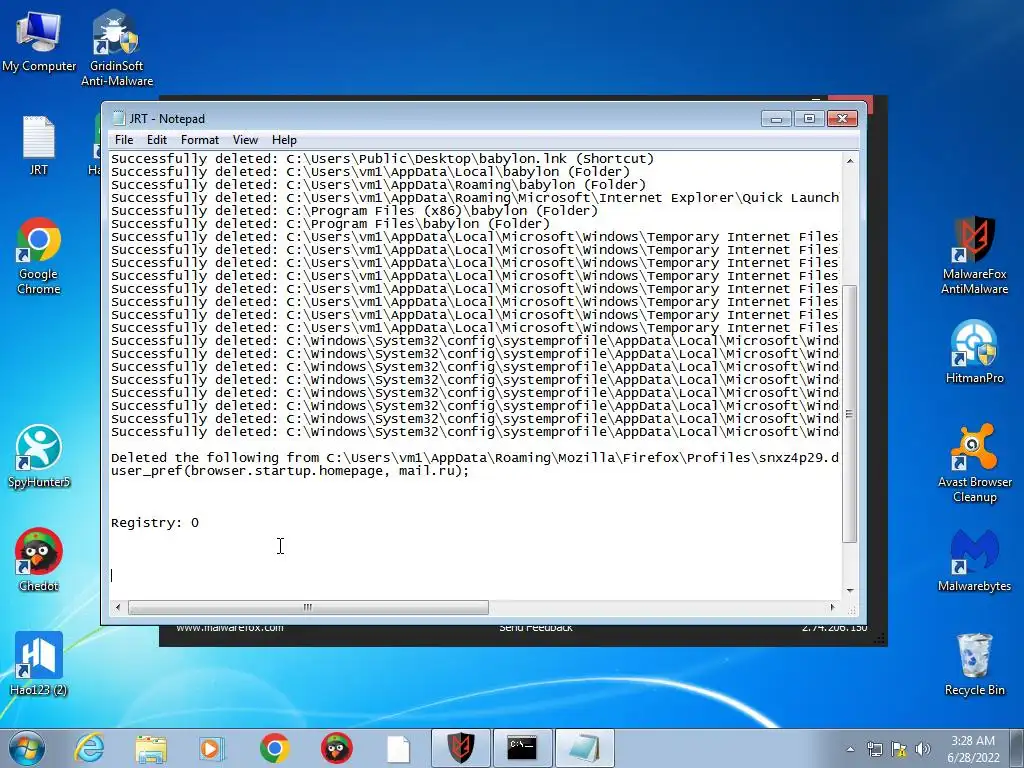Click the 'Registry: 0' line
Viewport: 1024px width, 768px height.
click(155, 523)
